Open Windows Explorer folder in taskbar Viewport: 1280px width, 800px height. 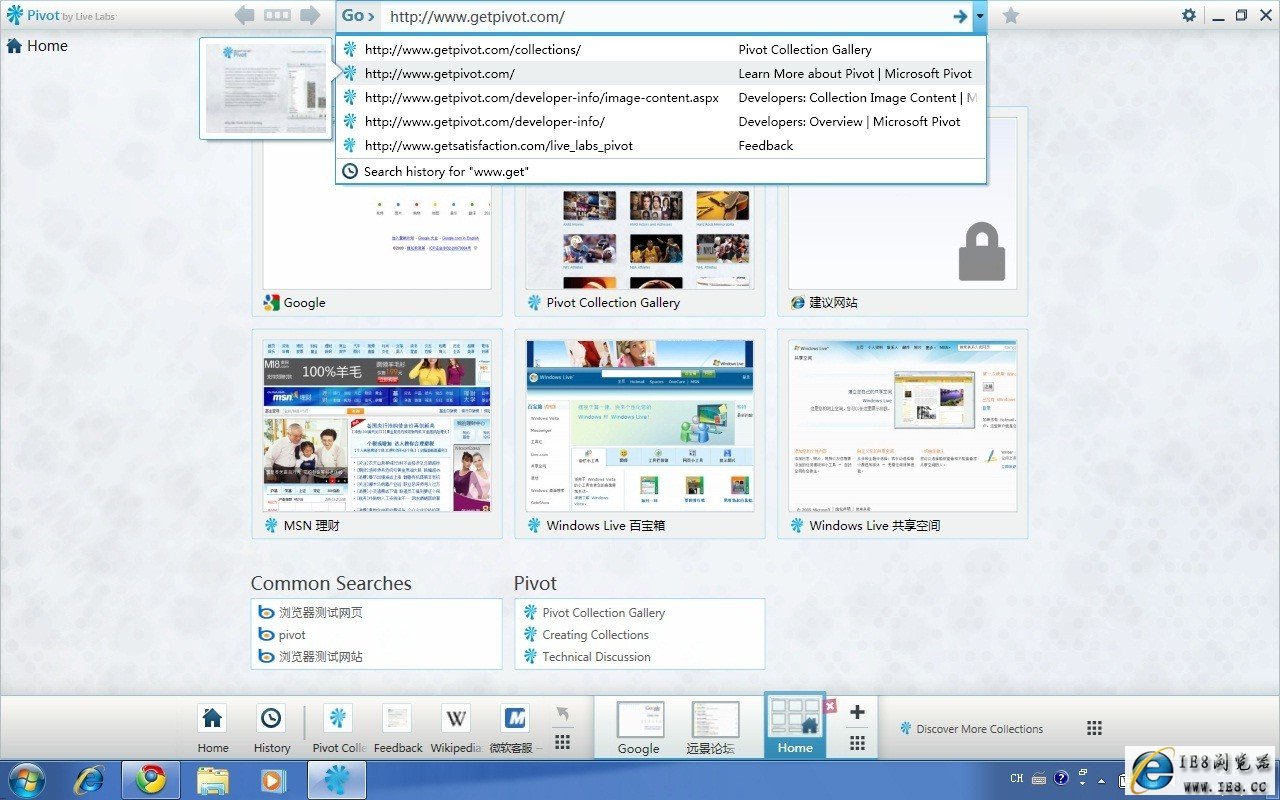[x=213, y=780]
